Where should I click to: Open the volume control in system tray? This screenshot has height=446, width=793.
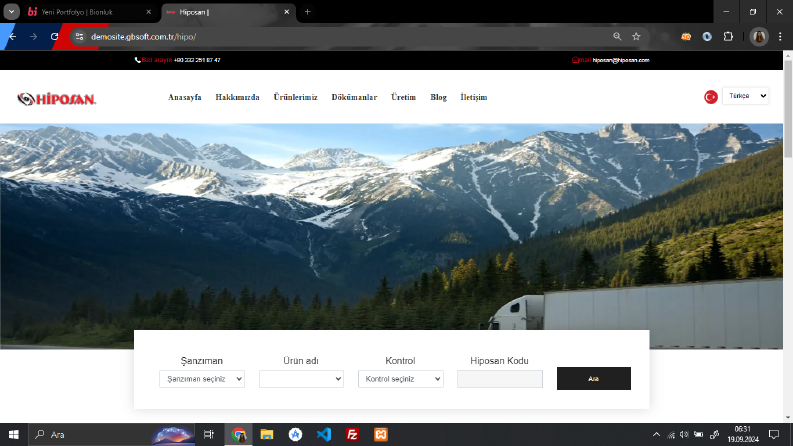tap(684, 434)
